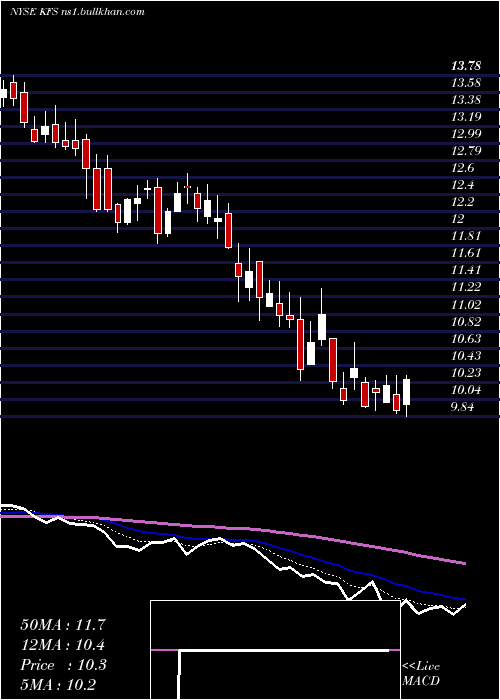Click the 11.61 price axis label
This screenshot has width=500, height=700.
pyautogui.click(x=466, y=253)
